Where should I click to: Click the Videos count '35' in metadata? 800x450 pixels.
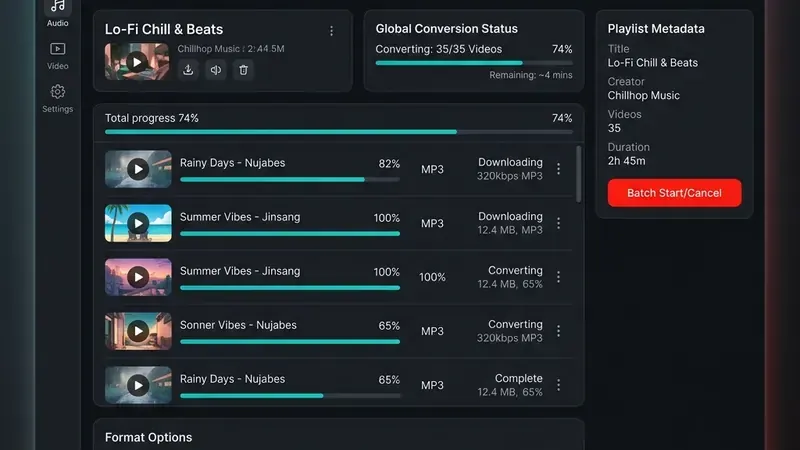[x=614, y=128]
